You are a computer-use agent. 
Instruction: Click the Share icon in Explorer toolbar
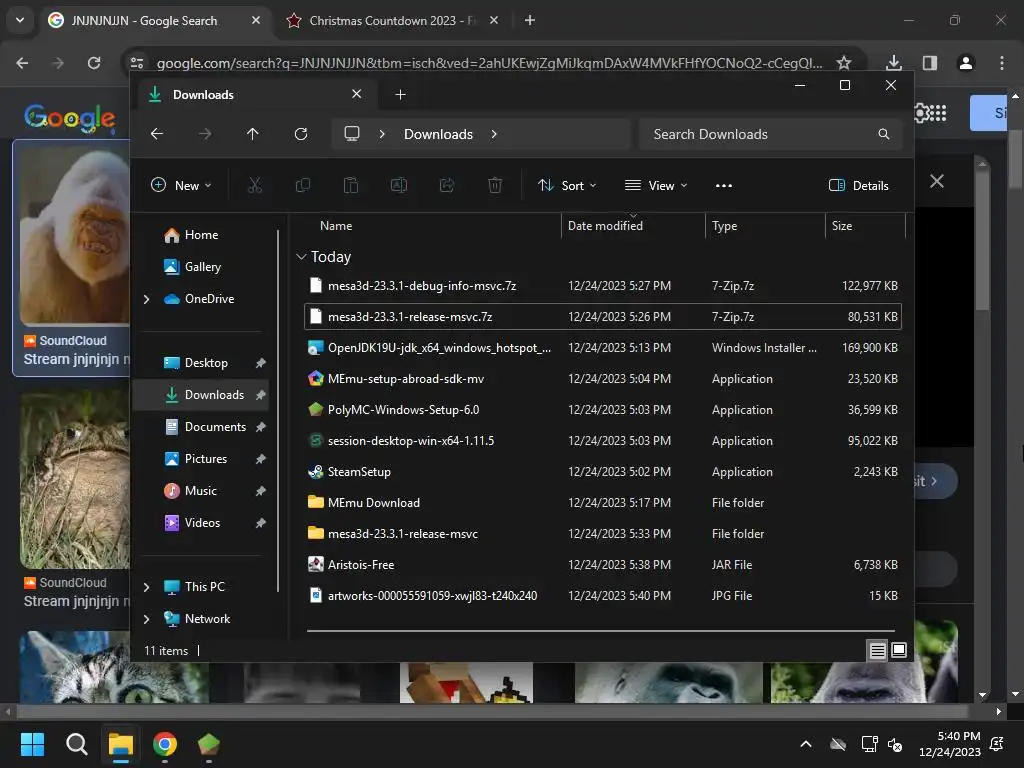coord(447,185)
